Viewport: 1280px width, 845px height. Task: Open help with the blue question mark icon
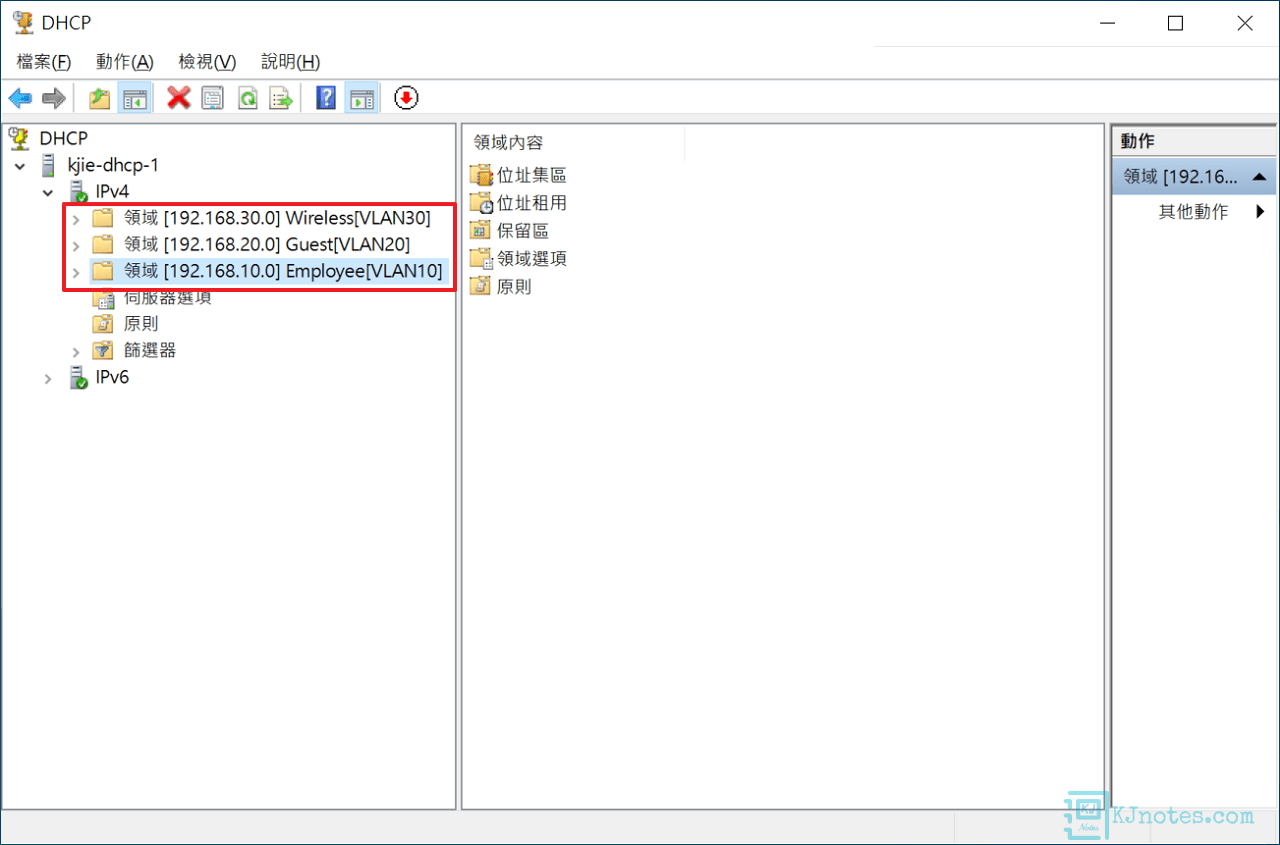click(326, 98)
